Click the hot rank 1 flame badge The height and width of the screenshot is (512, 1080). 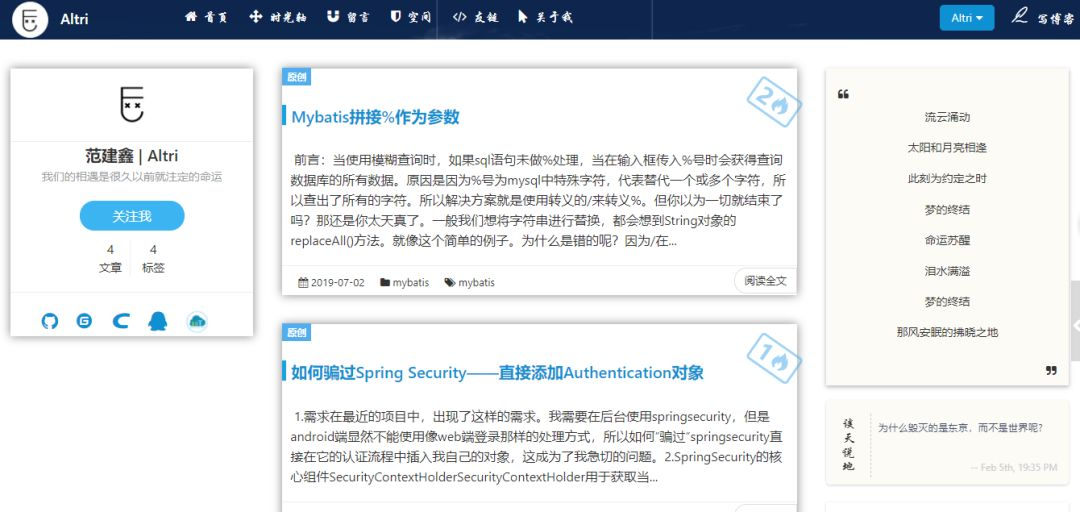[x=774, y=357]
